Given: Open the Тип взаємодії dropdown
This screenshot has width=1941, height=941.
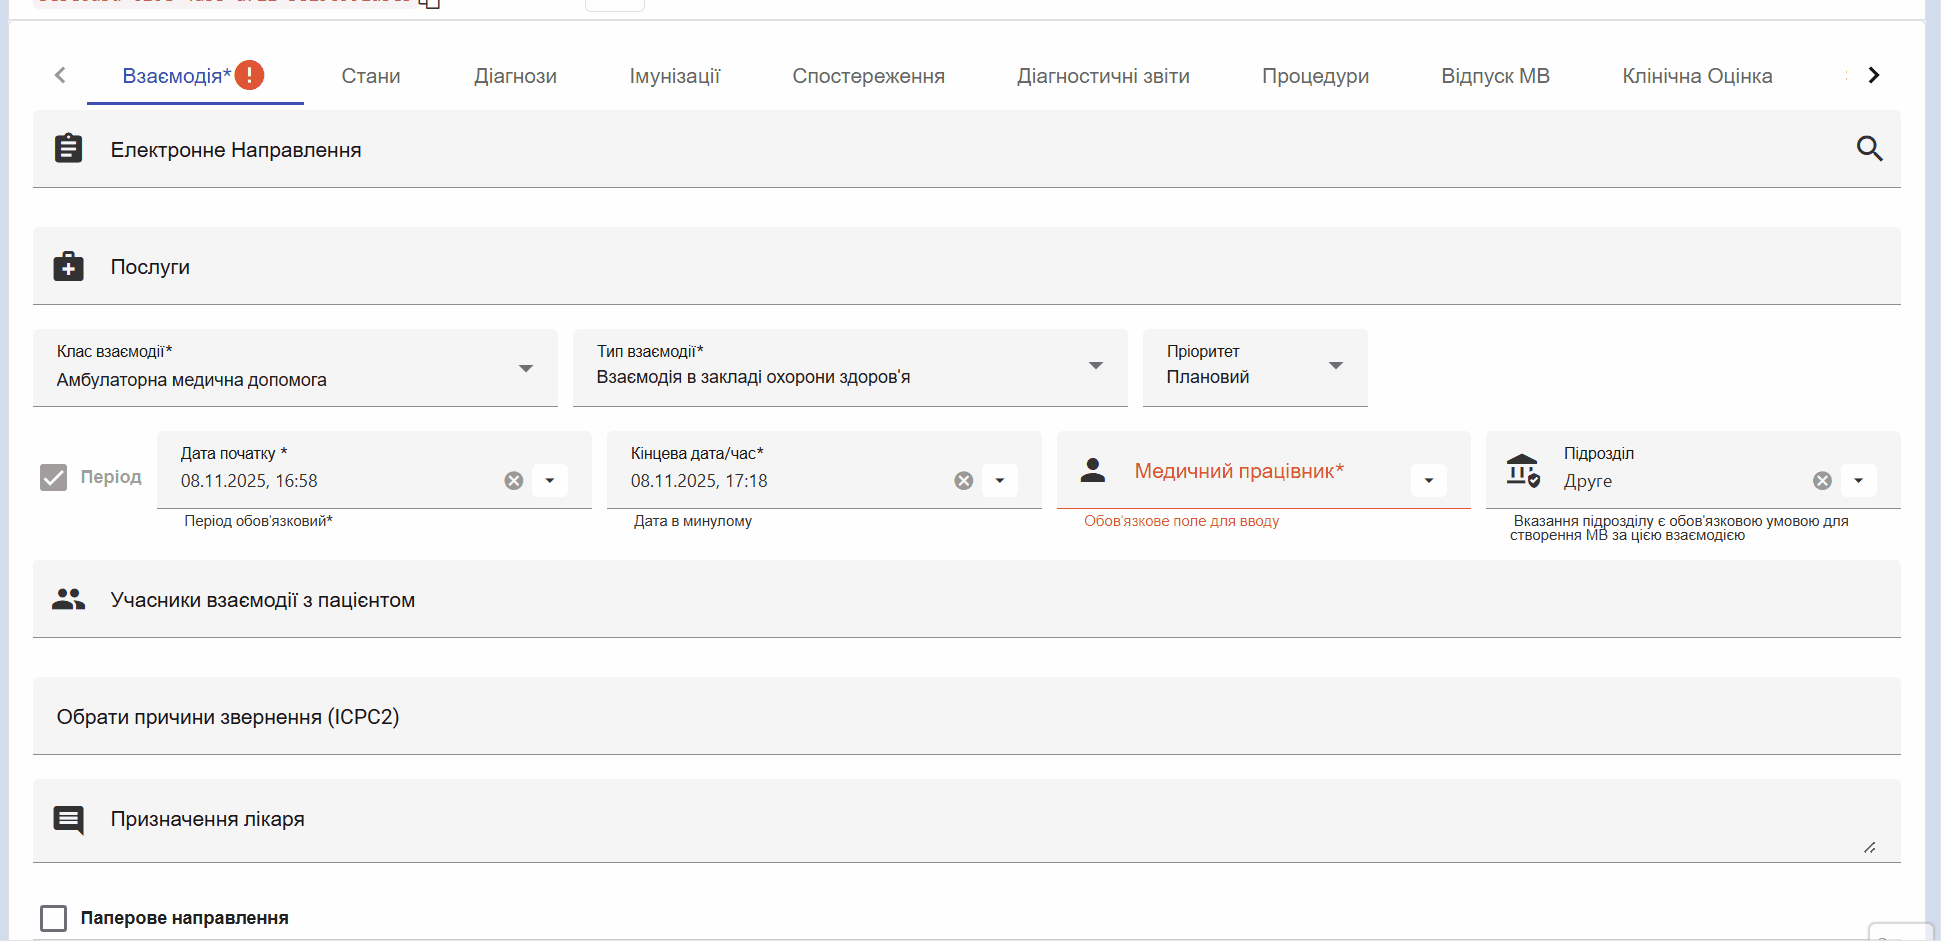Looking at the screenshot, I should point(1095,366).
